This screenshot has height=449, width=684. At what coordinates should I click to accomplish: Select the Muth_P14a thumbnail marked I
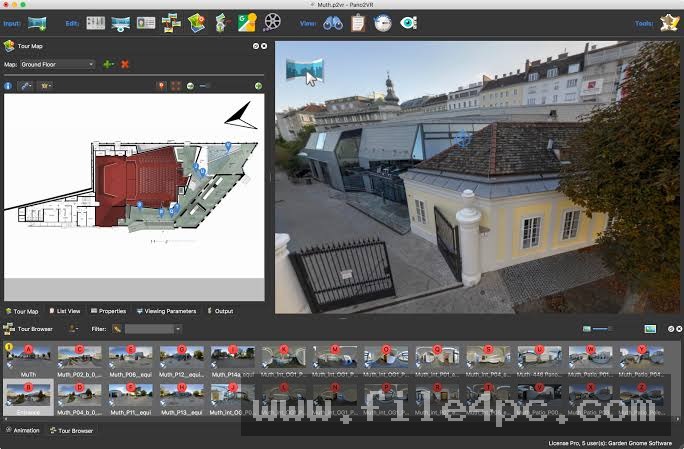(x=233, y=361)
